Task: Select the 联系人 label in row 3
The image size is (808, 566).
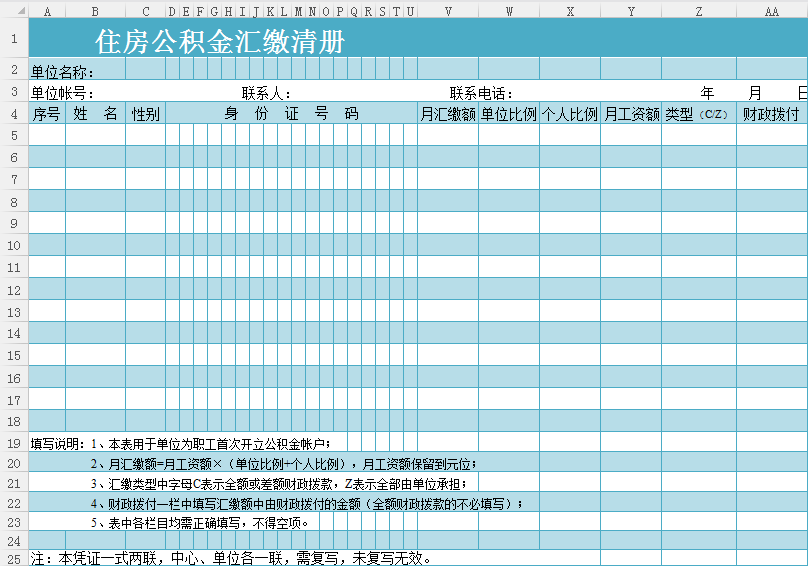Action: coord(266,93)
